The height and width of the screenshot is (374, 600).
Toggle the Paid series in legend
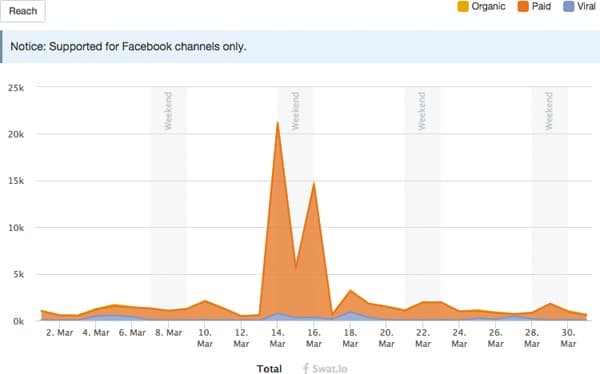click(x=534, y=7)
